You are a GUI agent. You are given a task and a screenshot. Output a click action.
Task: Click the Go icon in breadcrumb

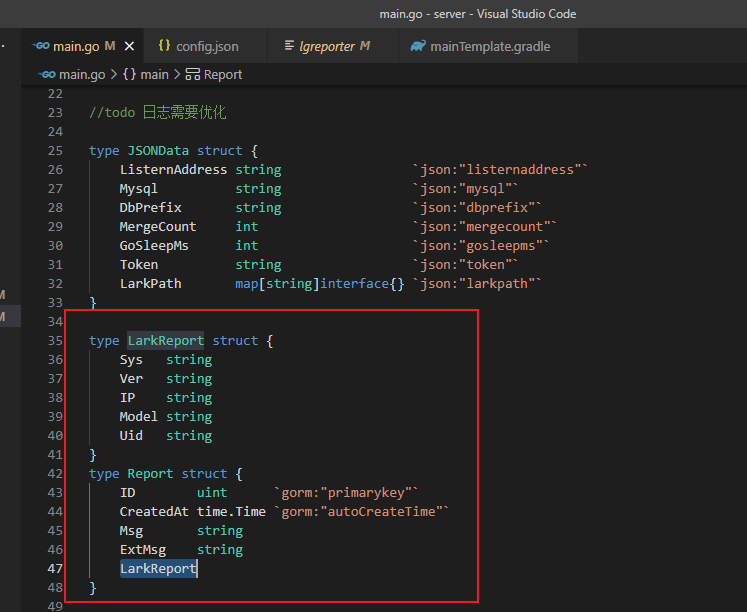(47, 75)
